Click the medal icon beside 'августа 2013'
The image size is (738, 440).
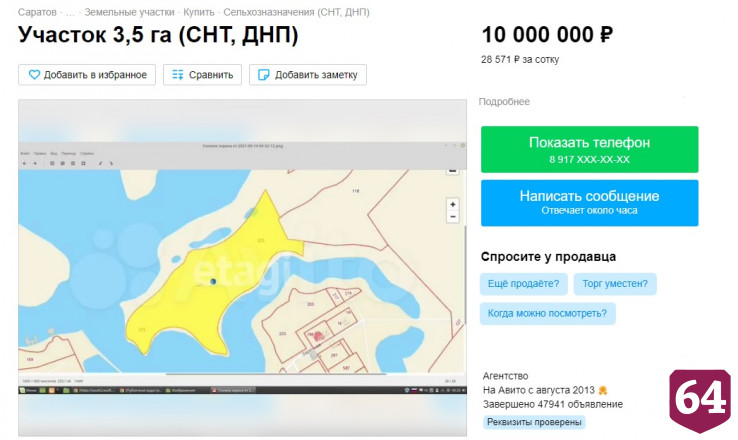pyautogui.click(x=602, y=390)
